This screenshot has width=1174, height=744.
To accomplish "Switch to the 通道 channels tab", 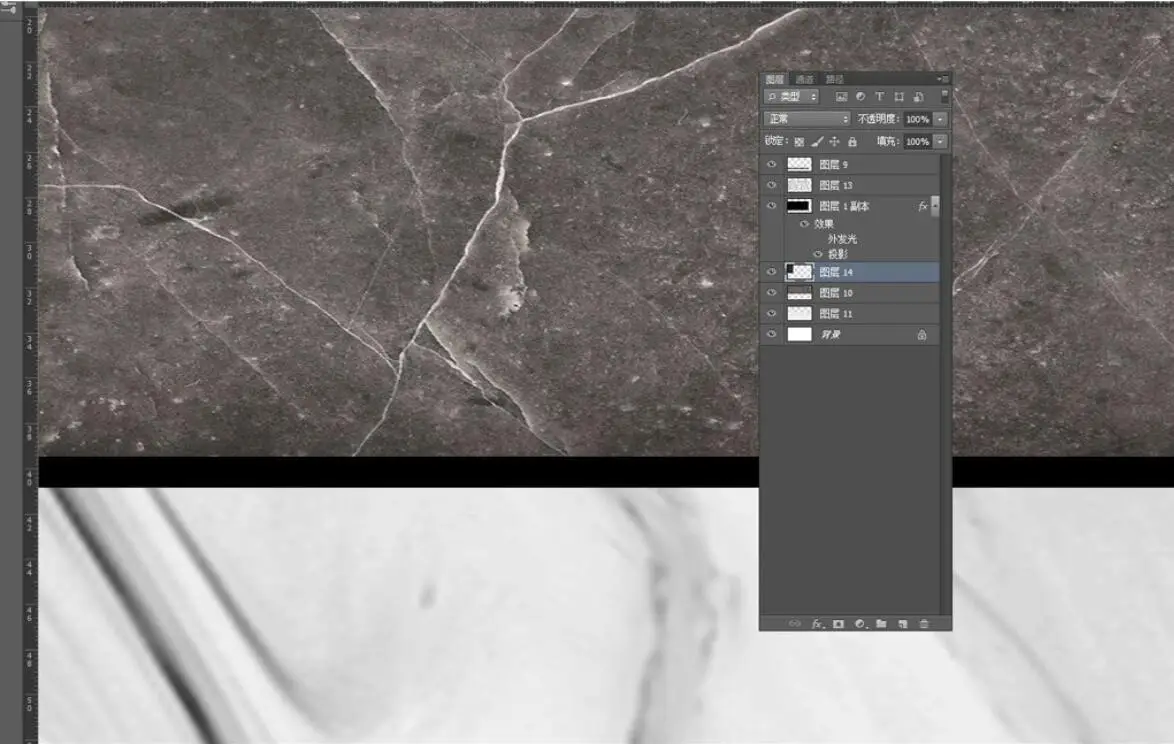I will tap(805, 79).
